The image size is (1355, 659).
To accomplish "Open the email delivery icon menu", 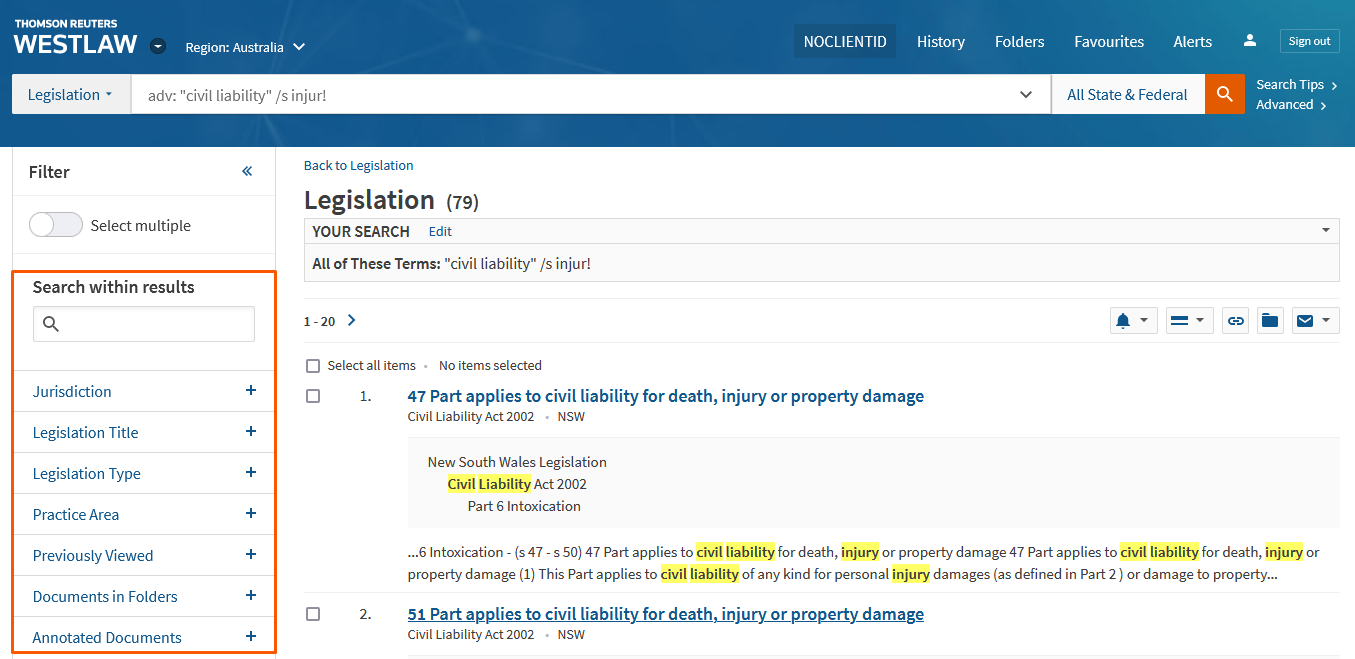I will tap(1315, 321).
